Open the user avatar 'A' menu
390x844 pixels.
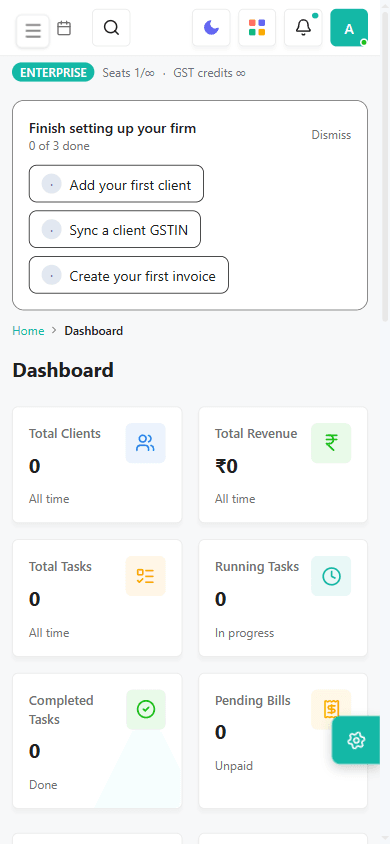click(349, 27)
